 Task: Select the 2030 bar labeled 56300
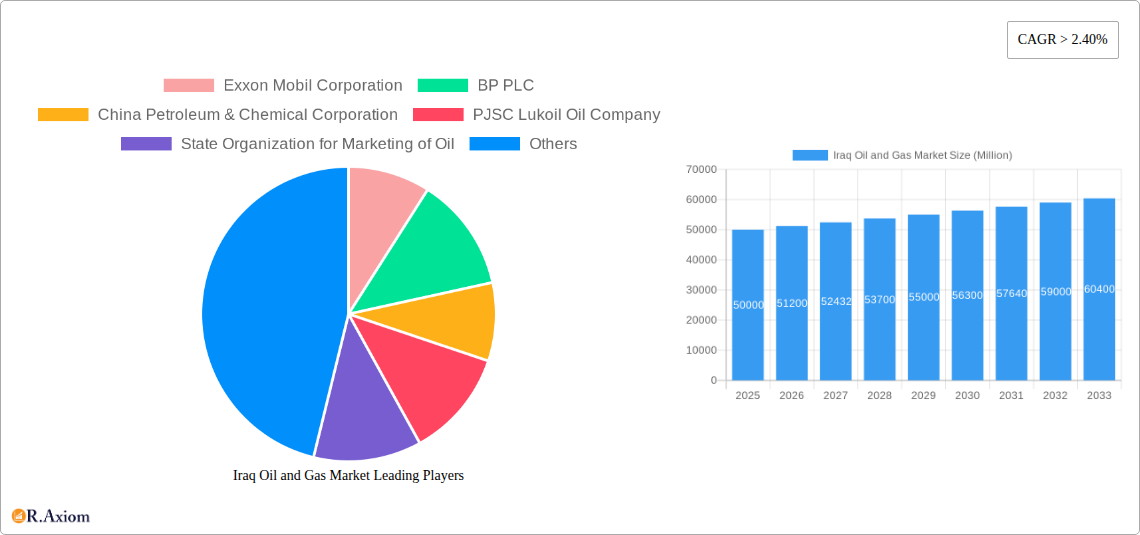(968, 295)
